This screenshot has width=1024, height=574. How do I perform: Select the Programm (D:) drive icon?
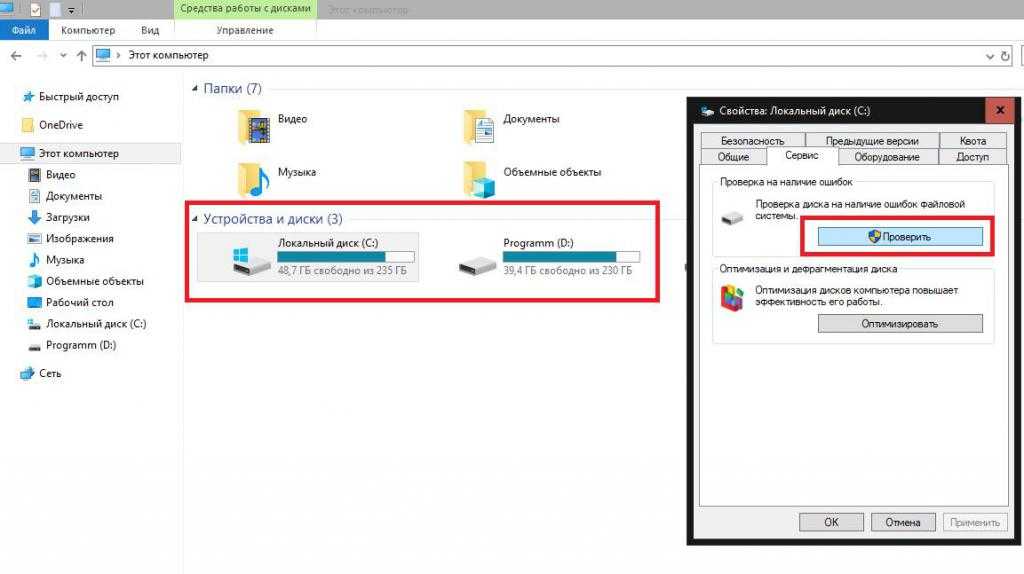477,264
